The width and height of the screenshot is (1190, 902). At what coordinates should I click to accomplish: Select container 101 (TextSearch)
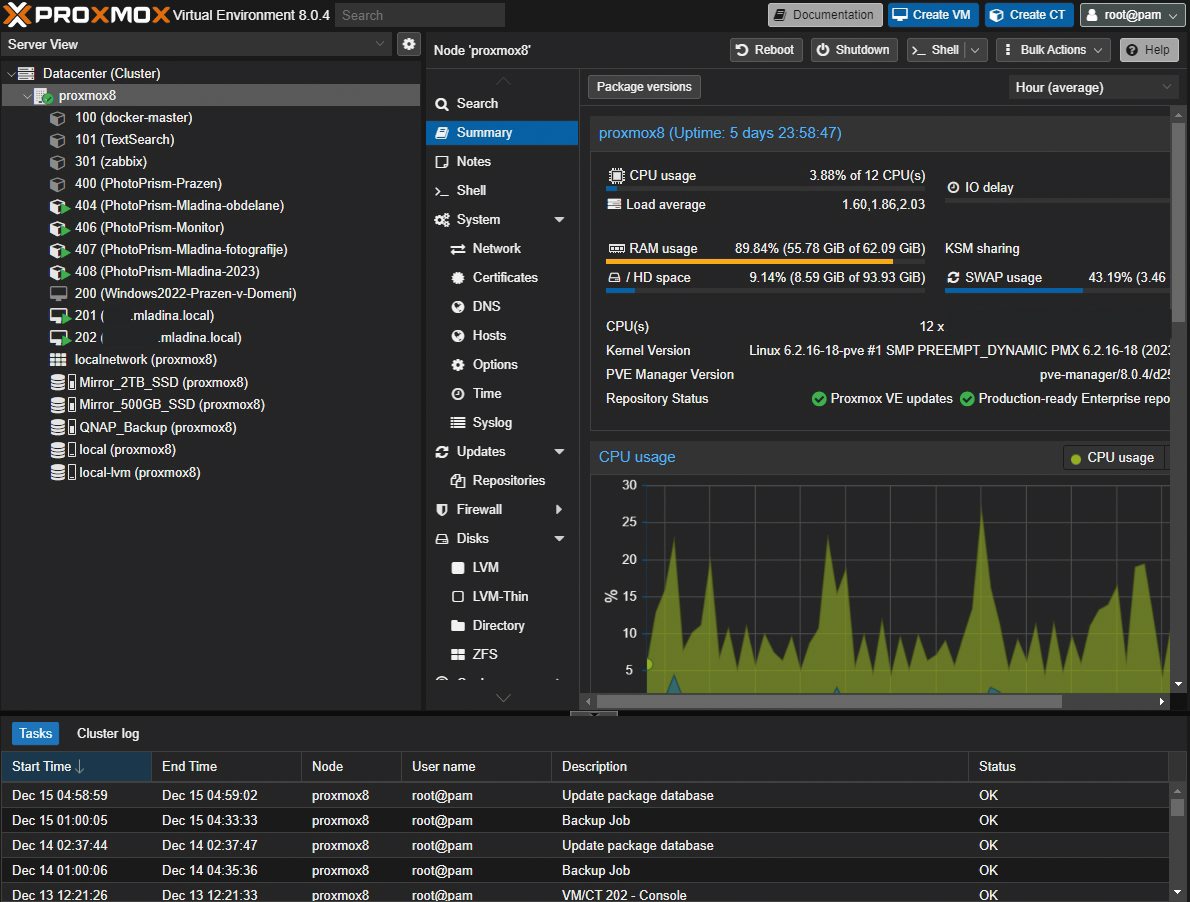[x=124, y=140]
